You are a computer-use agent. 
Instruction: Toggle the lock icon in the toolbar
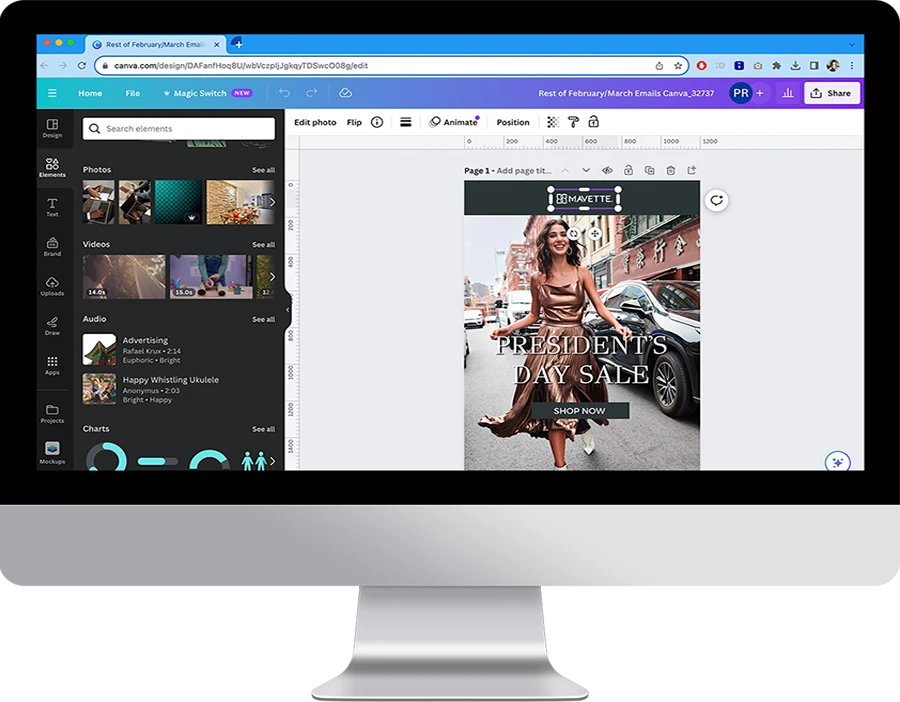tap(593, 122)
